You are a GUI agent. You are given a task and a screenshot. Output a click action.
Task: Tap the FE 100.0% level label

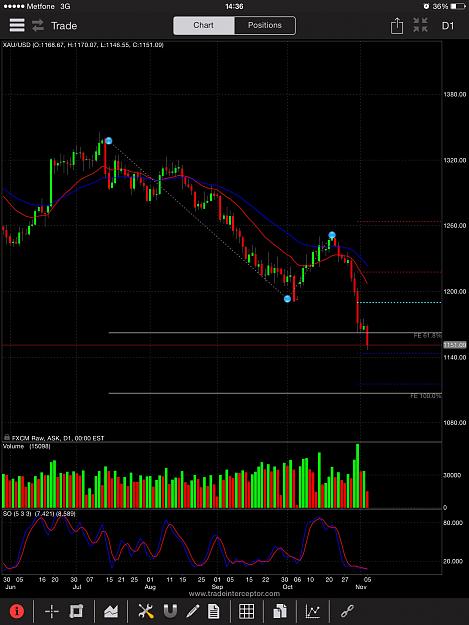click(426, 396)
